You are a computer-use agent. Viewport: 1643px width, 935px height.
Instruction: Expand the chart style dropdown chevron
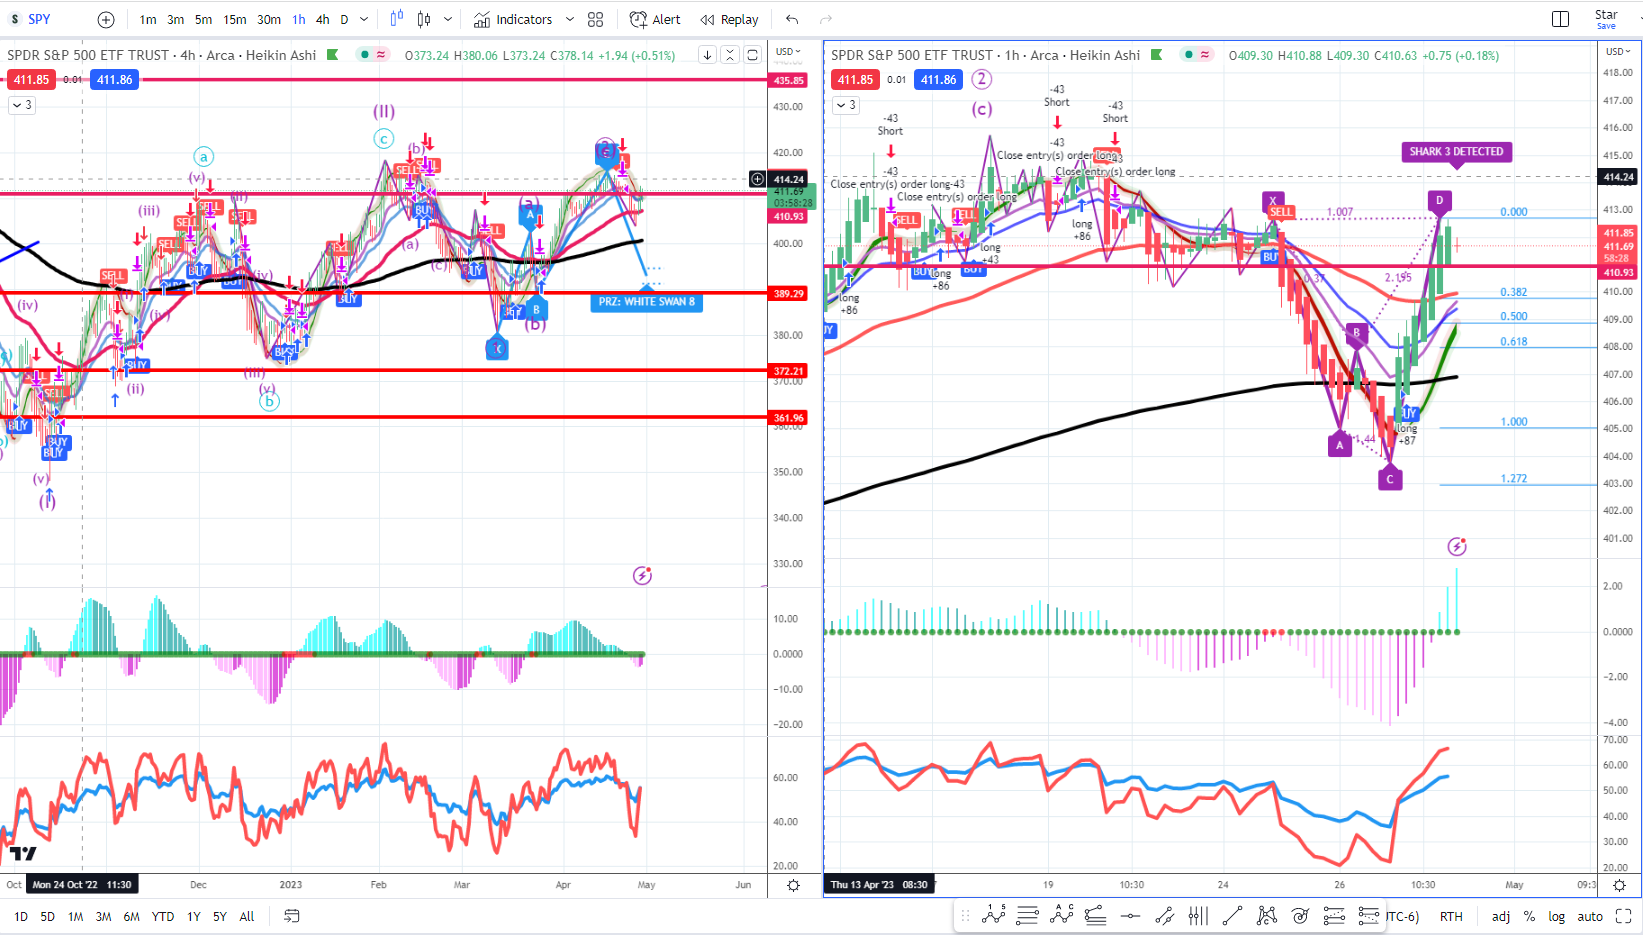[x=448, y=19]
